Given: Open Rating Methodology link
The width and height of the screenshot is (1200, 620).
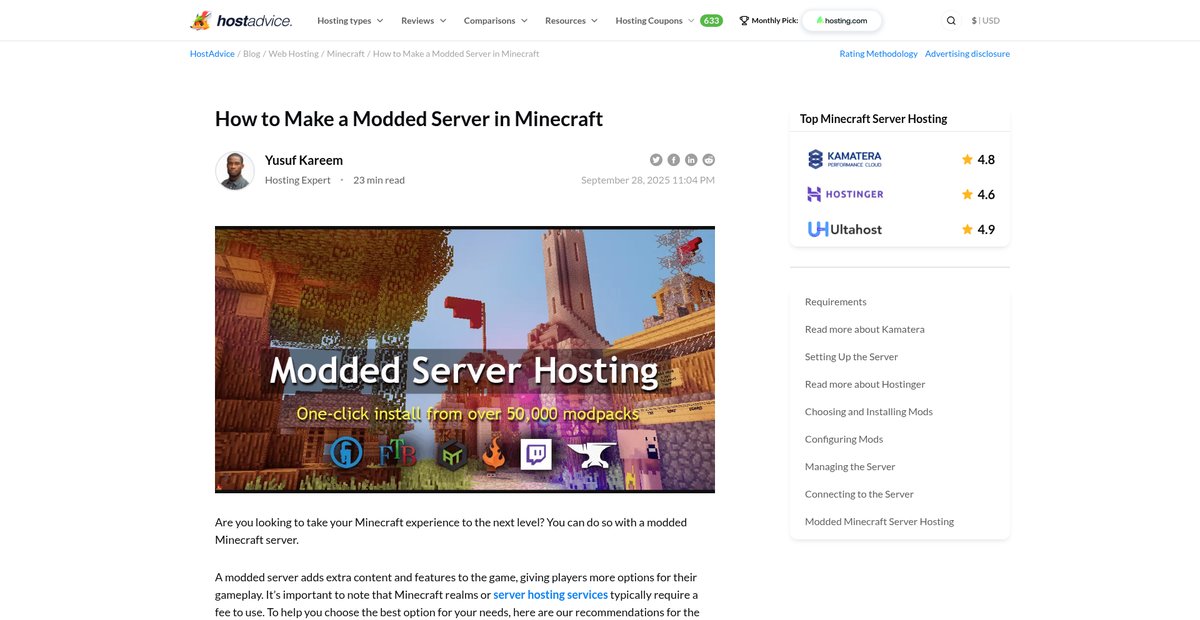Looking at the screenshot, I should click(x=878, y=54).
